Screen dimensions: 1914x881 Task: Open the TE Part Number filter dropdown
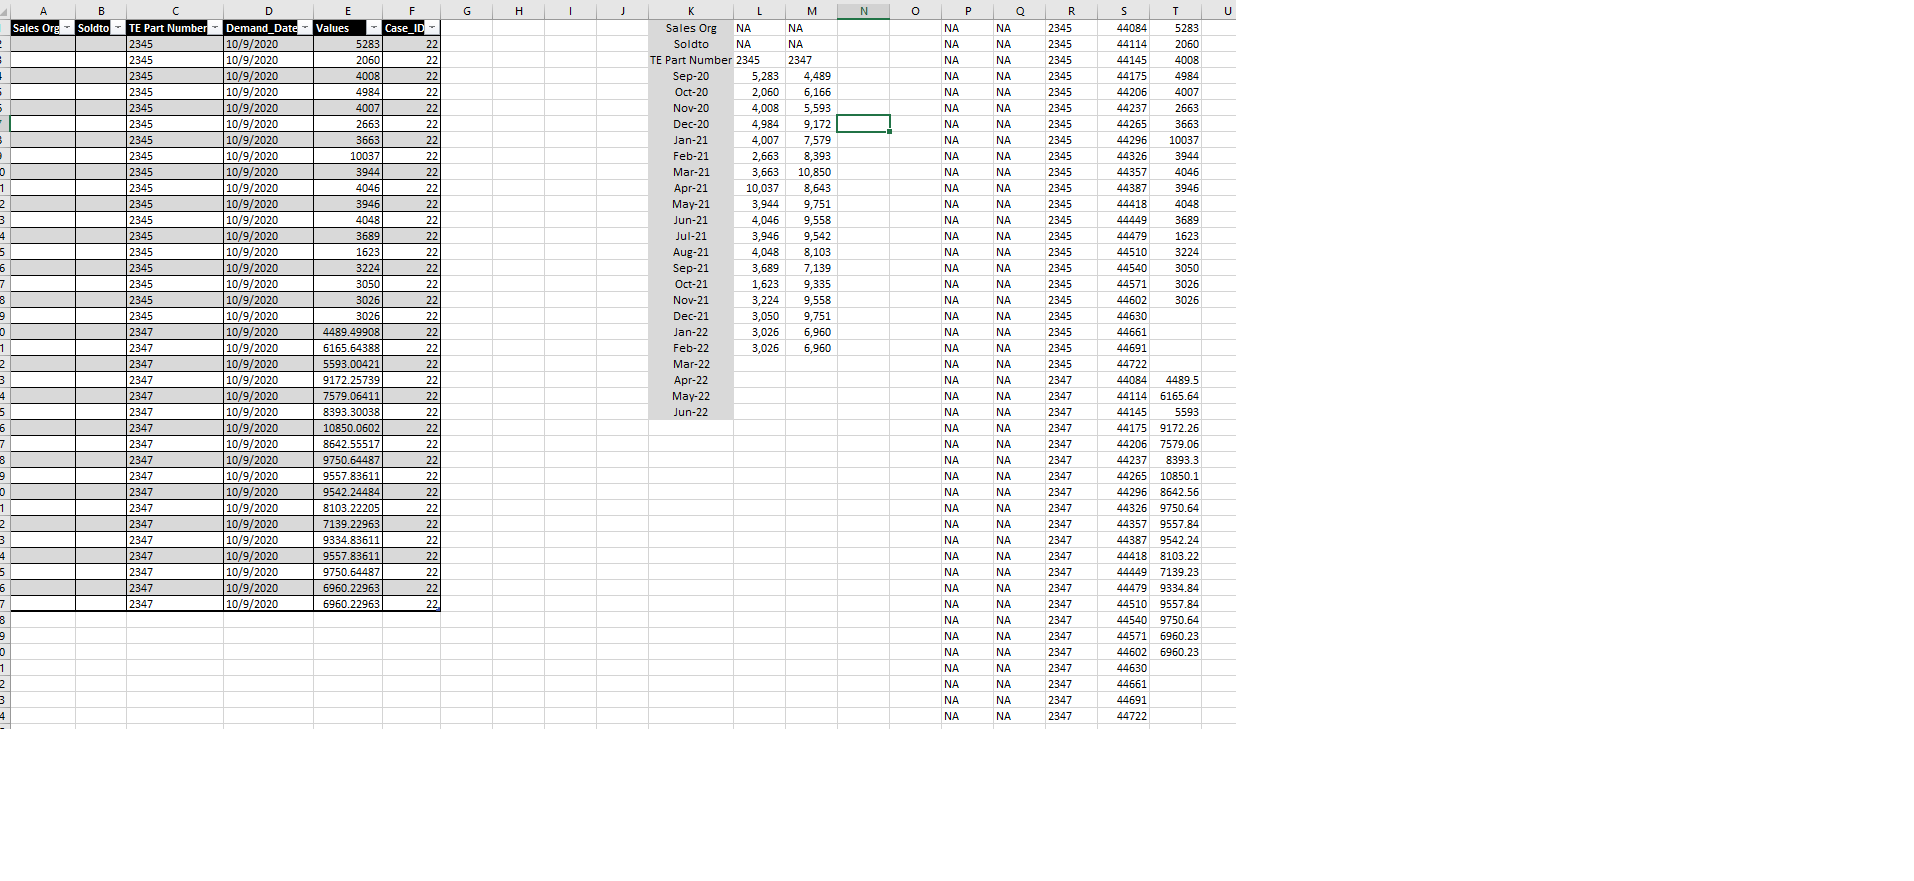coord(214,28)
